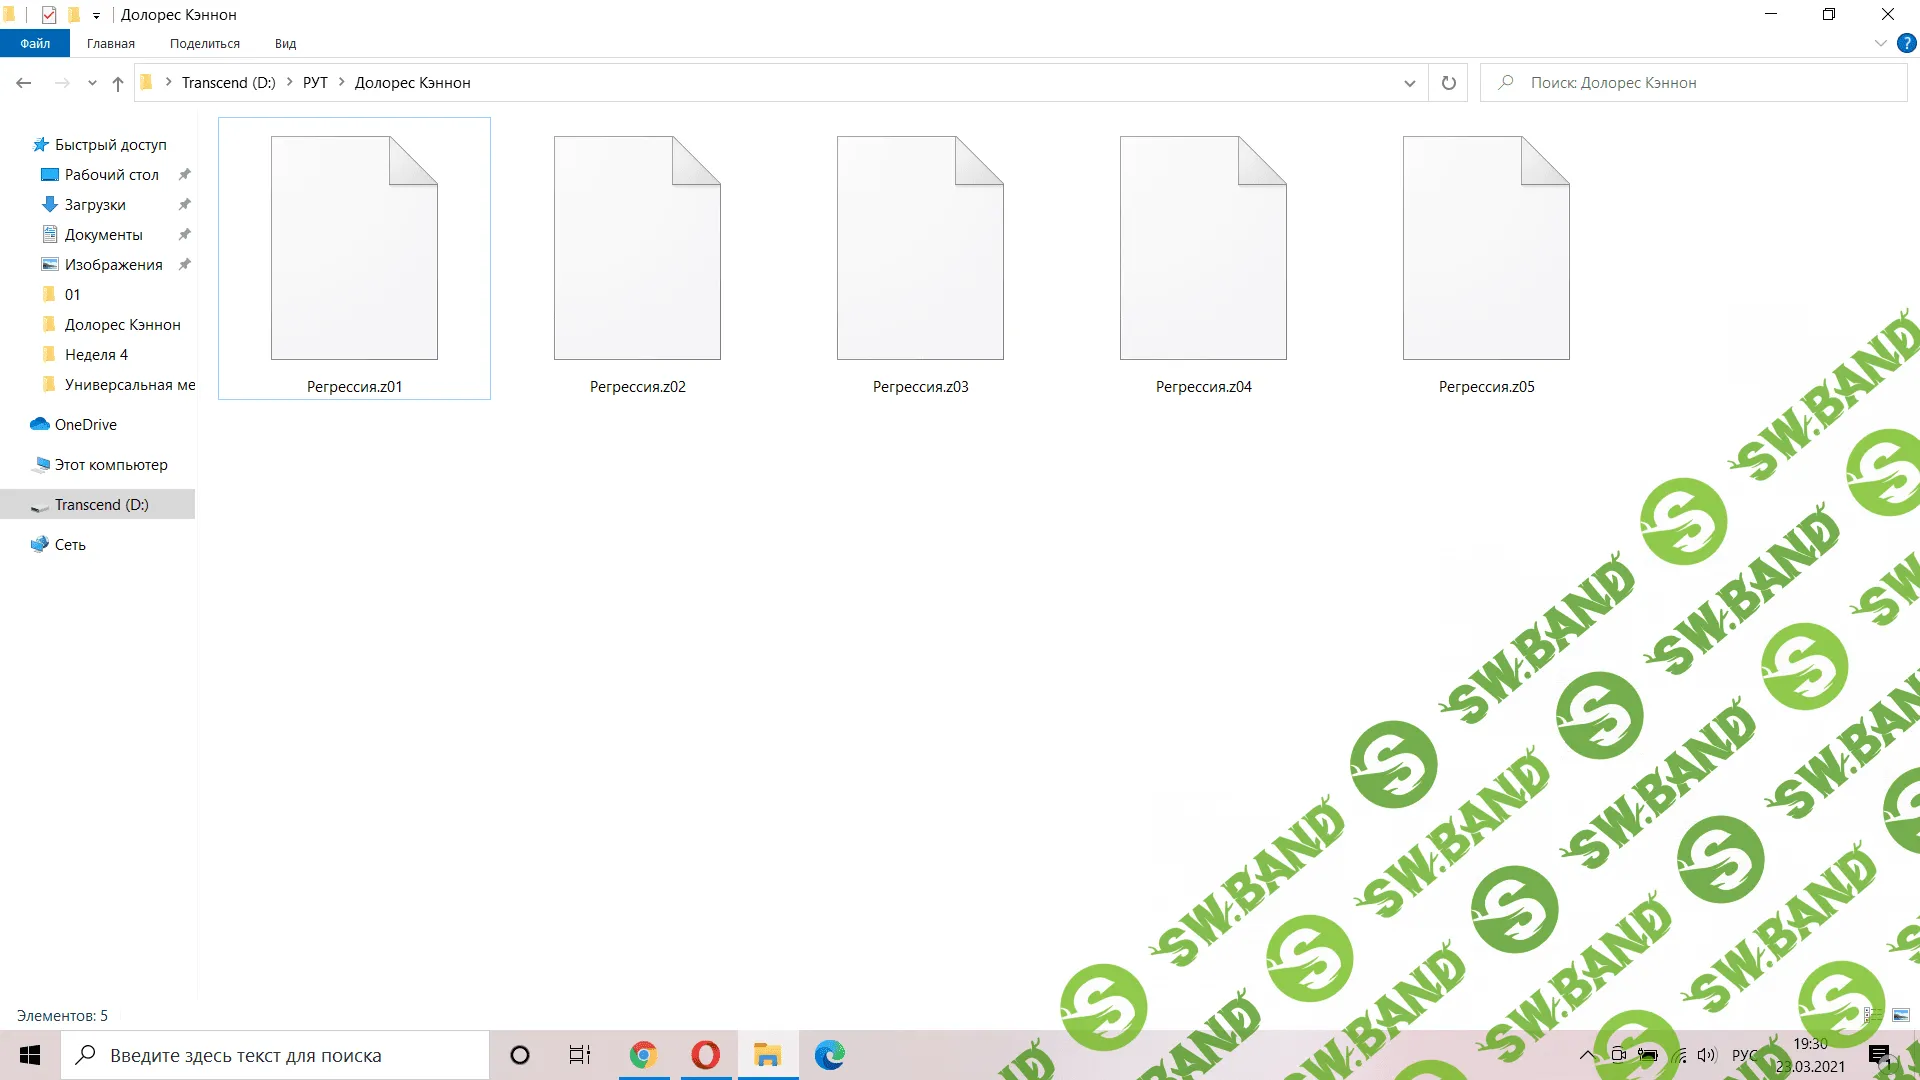This screenshot has height=1080, width=1920.
Task: Toggle the РУС input language indicator
Action: [1744, 1055]
